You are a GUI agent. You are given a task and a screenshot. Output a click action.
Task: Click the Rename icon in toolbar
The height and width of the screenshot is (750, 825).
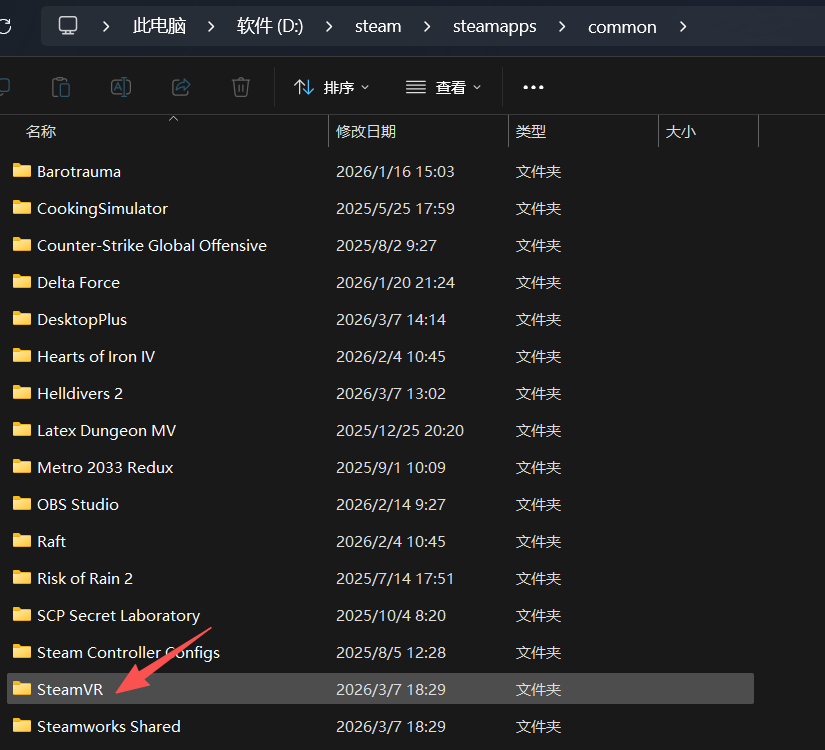tap(121, 87)
